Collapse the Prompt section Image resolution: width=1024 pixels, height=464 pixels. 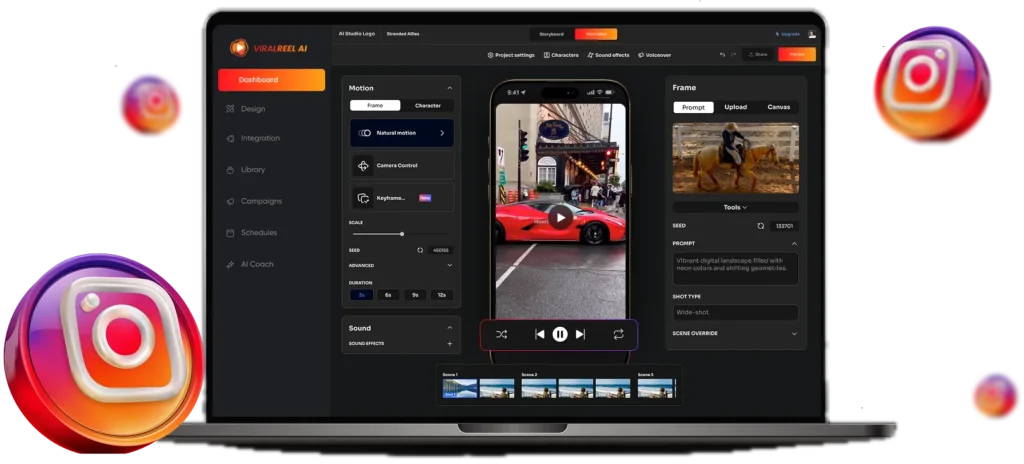click(x=794, y=243)
